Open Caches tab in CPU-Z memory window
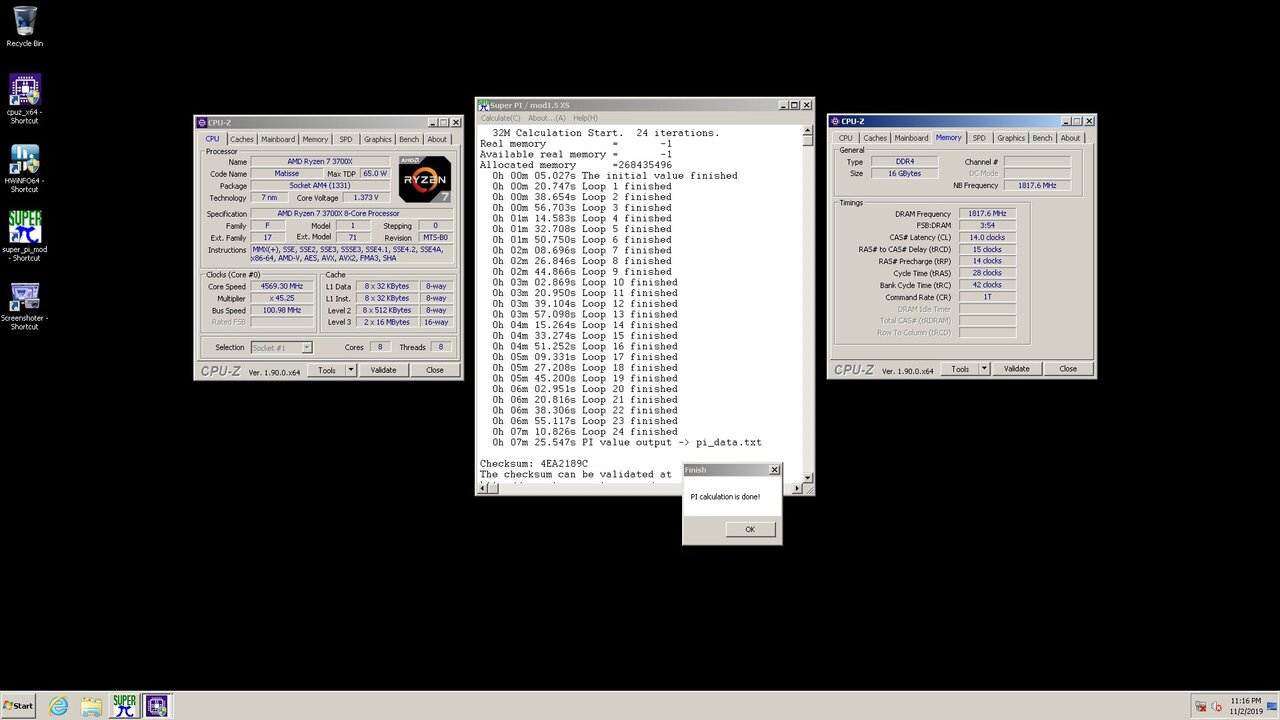 pyautogui.click(x=875, y=138)
